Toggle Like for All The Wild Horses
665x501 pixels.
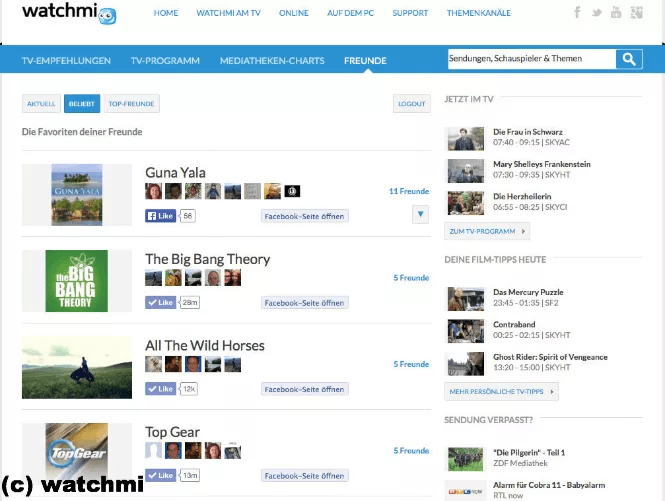[160, 389]
